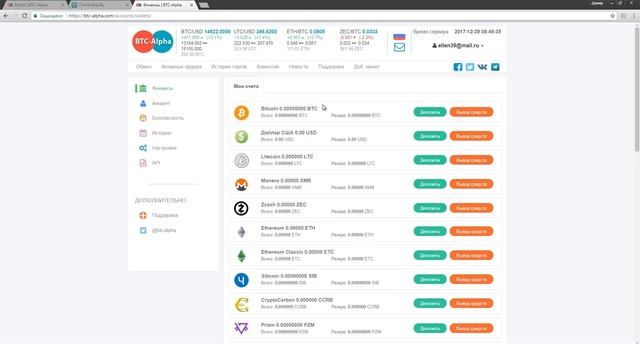The width and height of the screenshot is (640, 360).
Task: Open the Обмен menu item
Action: (x=143, y=67)
